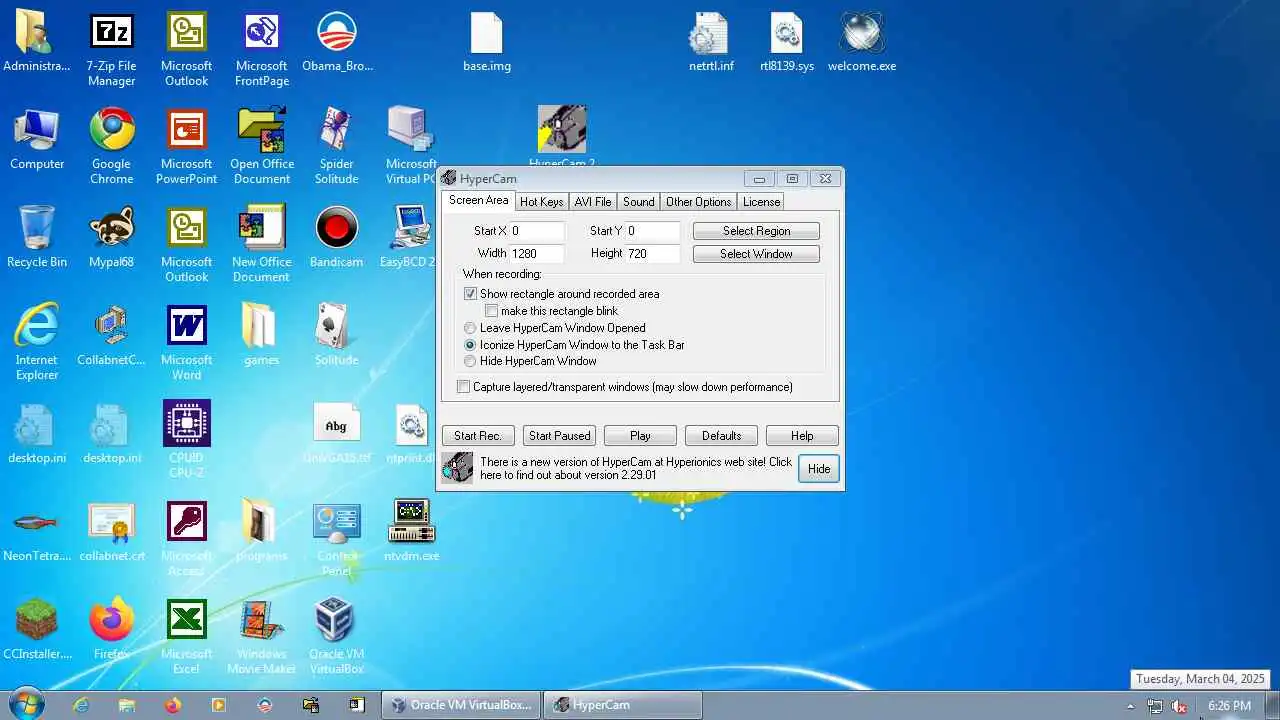
Task: Open the Windows Start menu
Action: click(x=25, y=704)
